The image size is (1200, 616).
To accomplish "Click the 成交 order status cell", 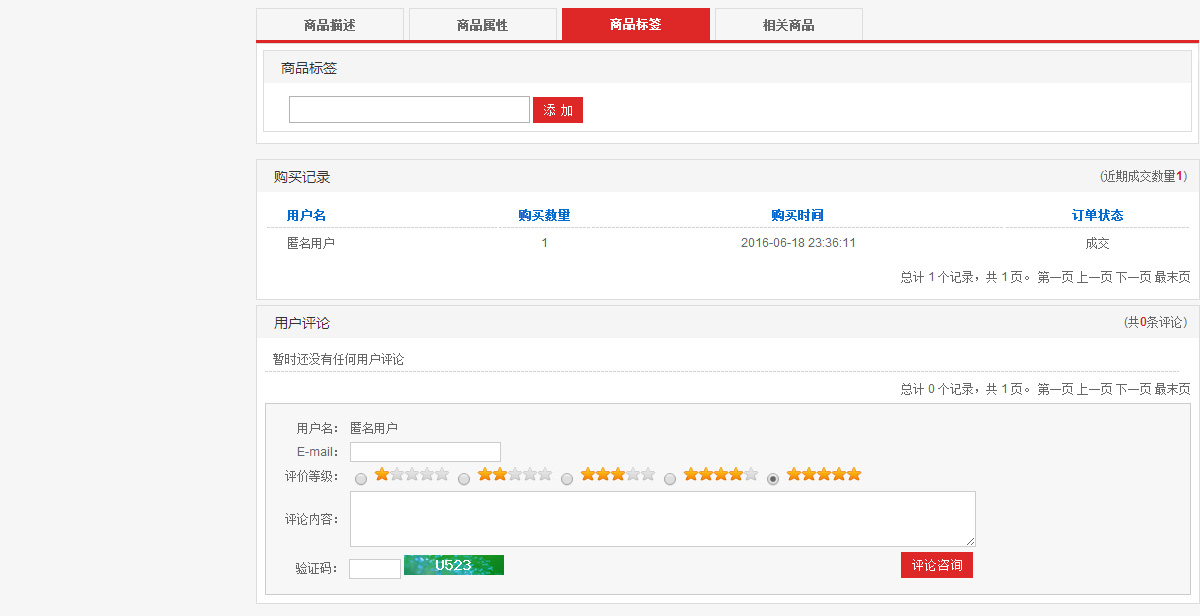I will click(1097, 243).
